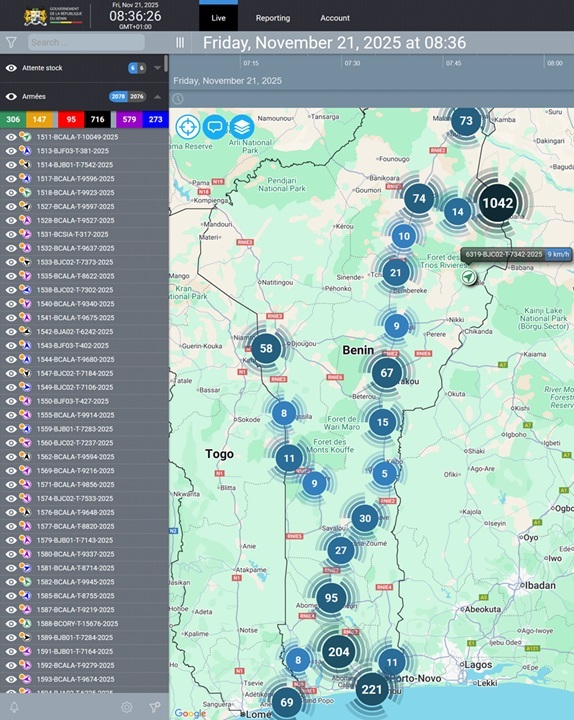574x720 pixels.
Task: Filter by blue status count 273
Action: (x=155, y=119)
